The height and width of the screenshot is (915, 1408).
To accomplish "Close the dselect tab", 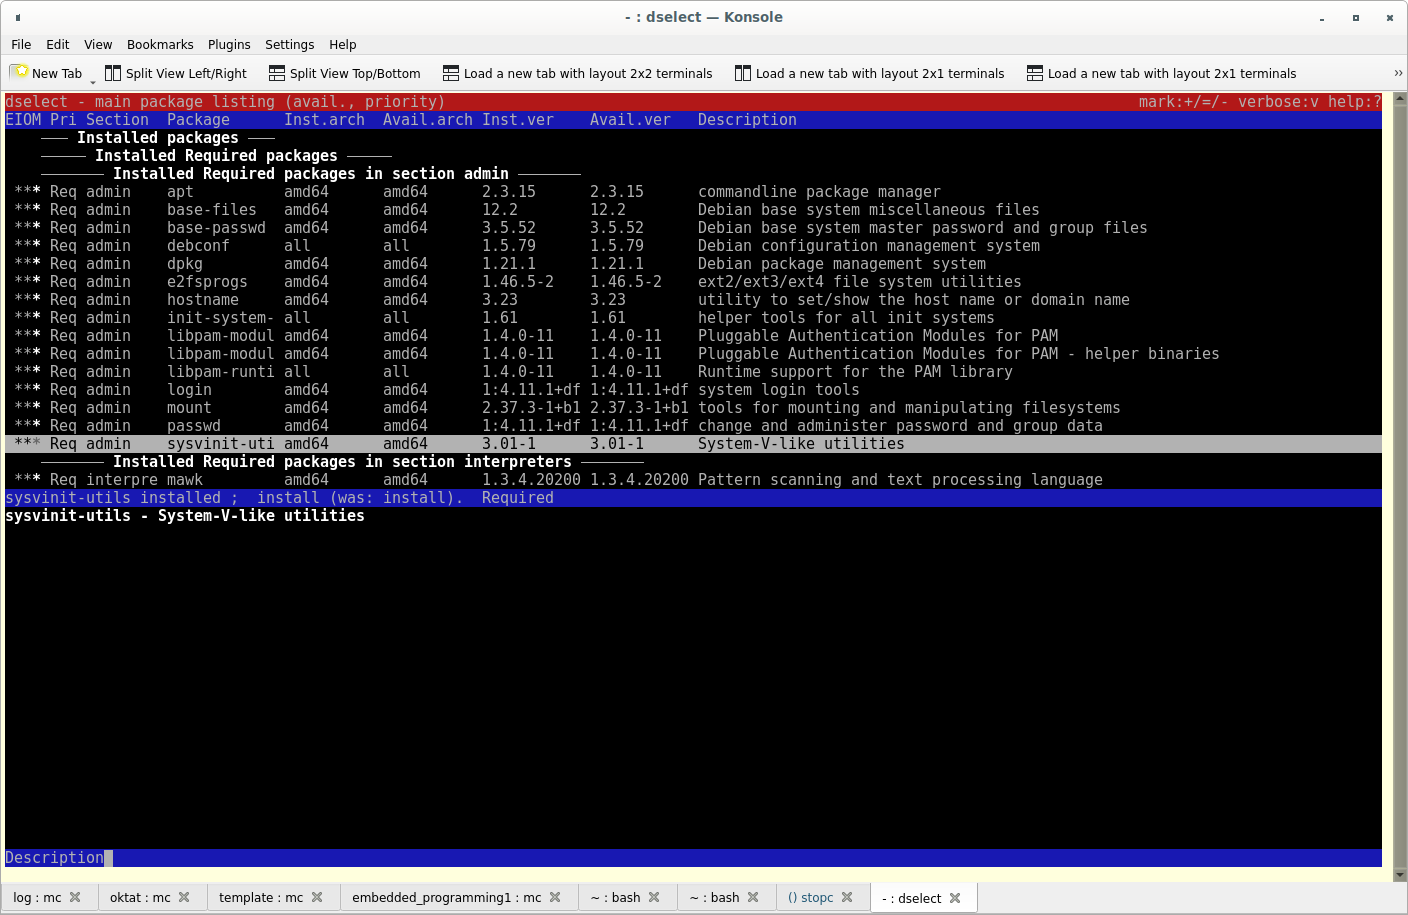I will [955, 898].
